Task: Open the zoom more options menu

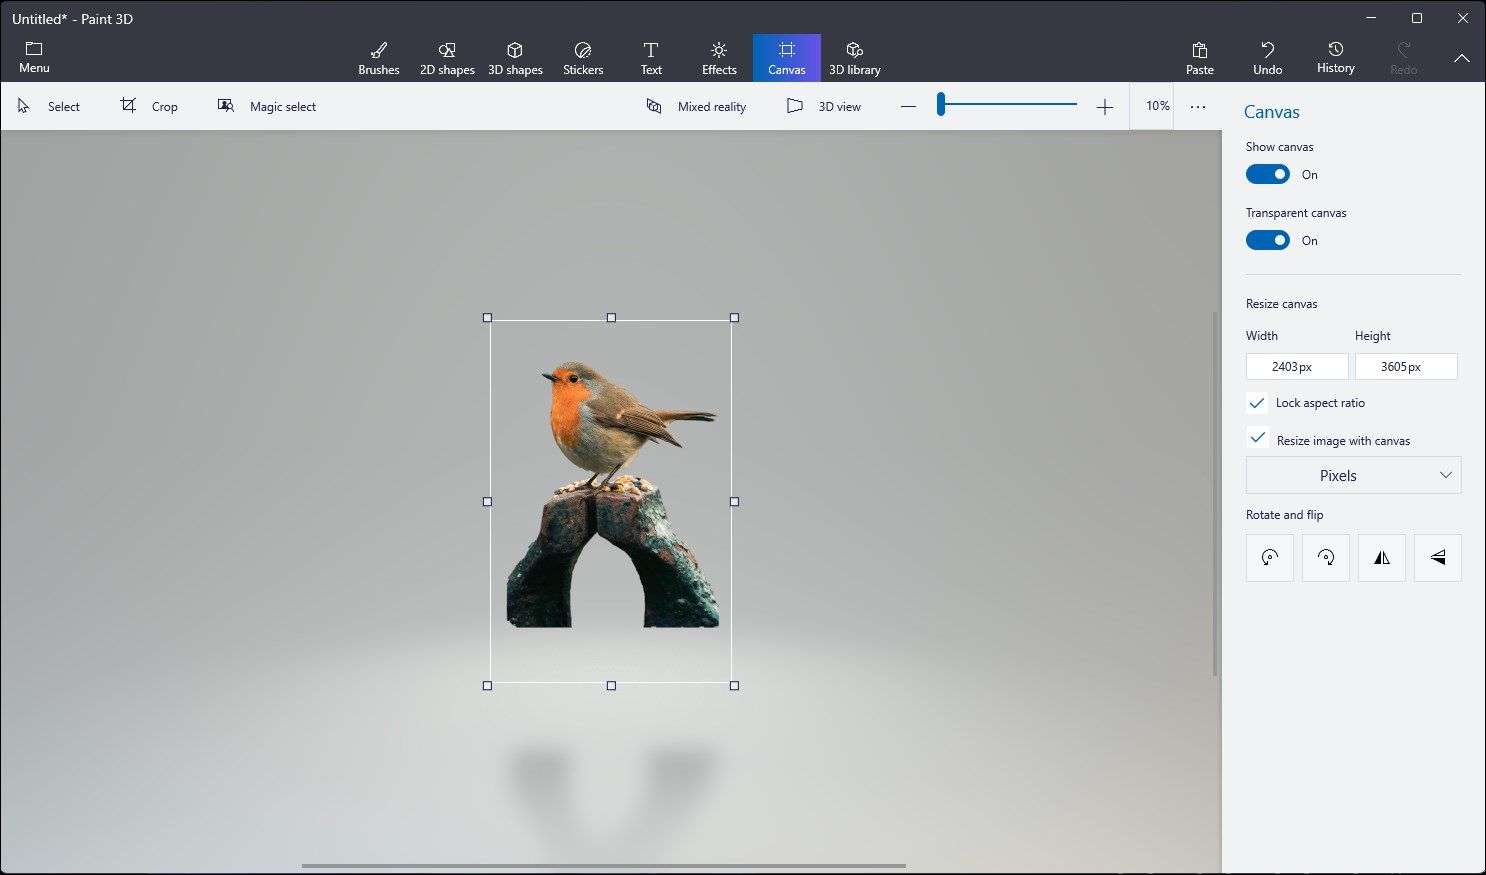Action: pos(1197,105)
